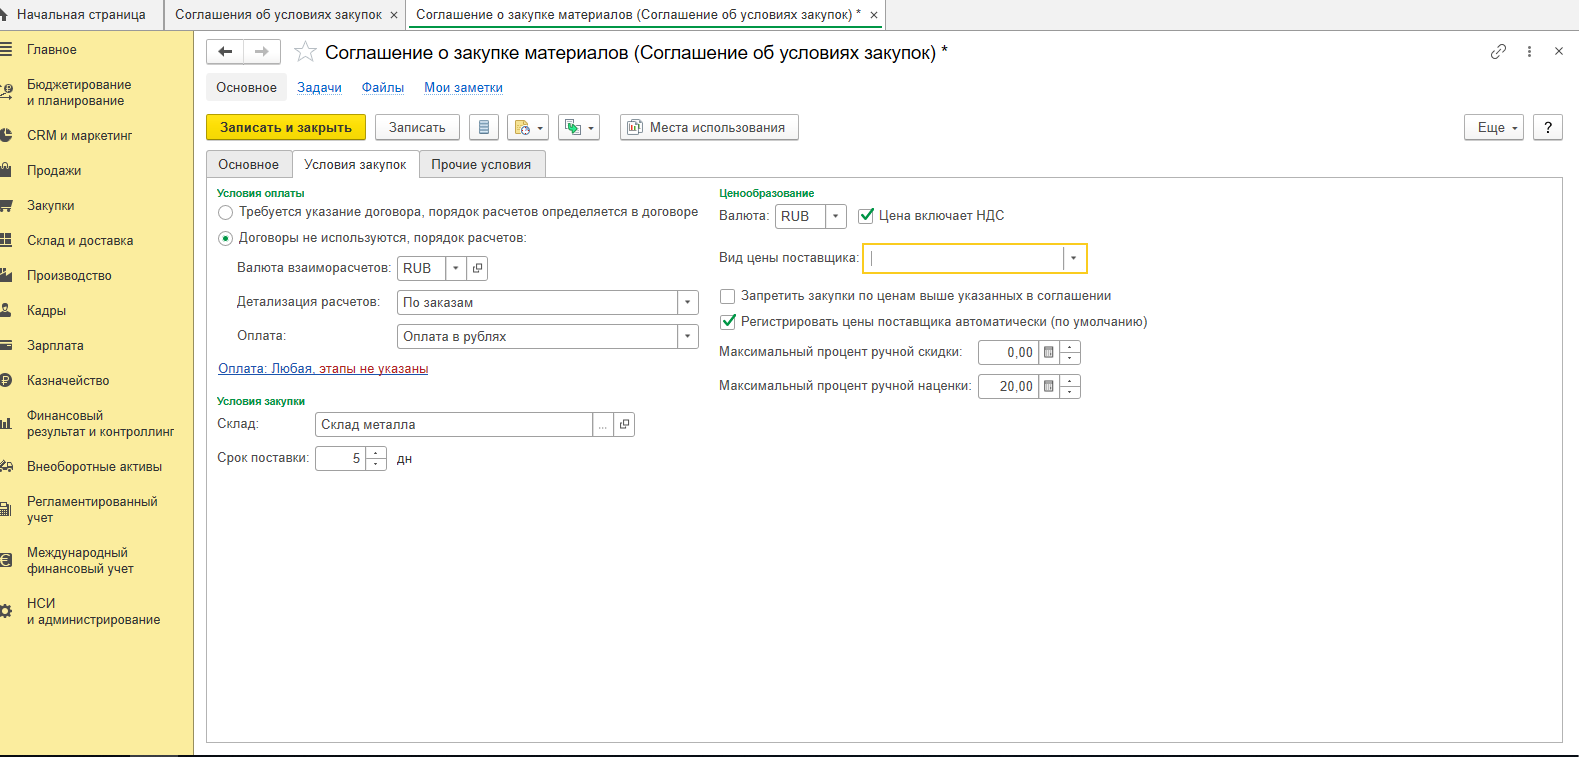
Task: Open payment stages link 'Оплата: Любая'
Action: [323, 369]
